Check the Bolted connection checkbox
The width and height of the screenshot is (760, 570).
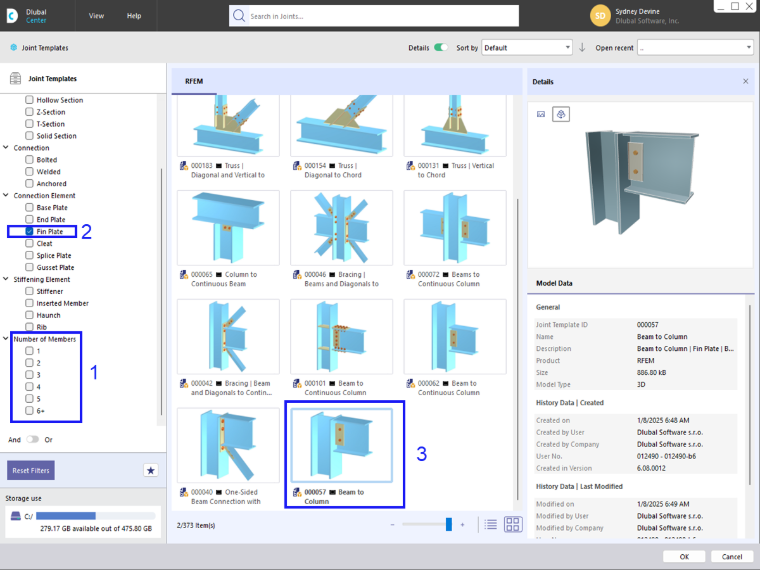[x=30, y=159]
